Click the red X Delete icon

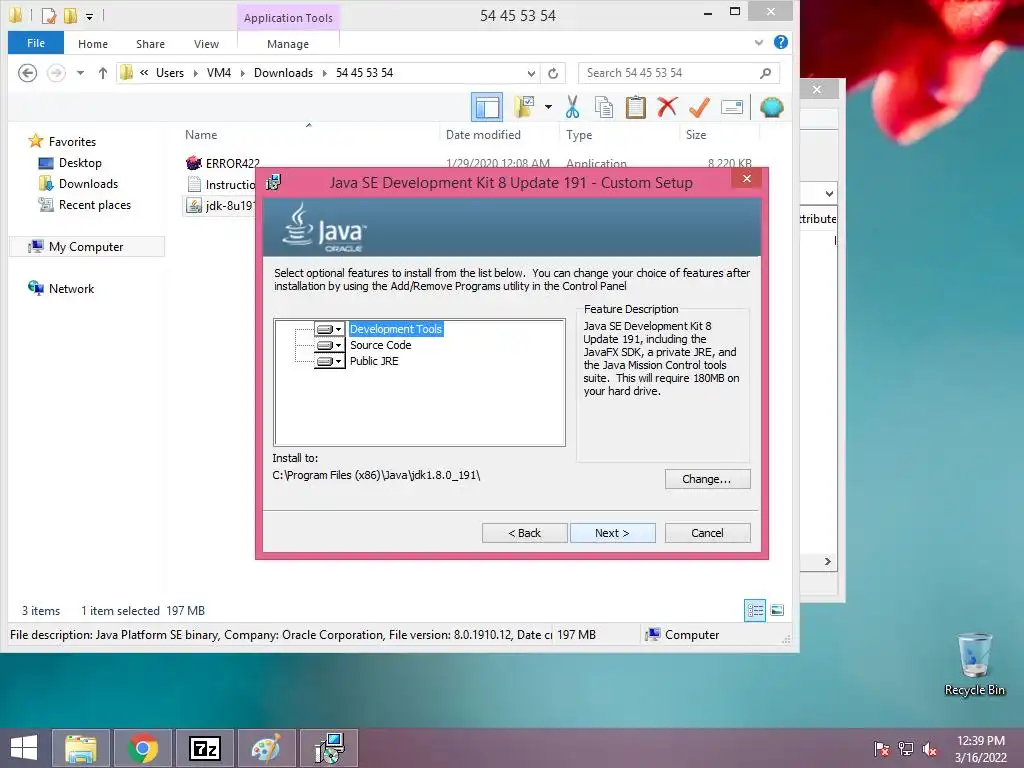667,106
